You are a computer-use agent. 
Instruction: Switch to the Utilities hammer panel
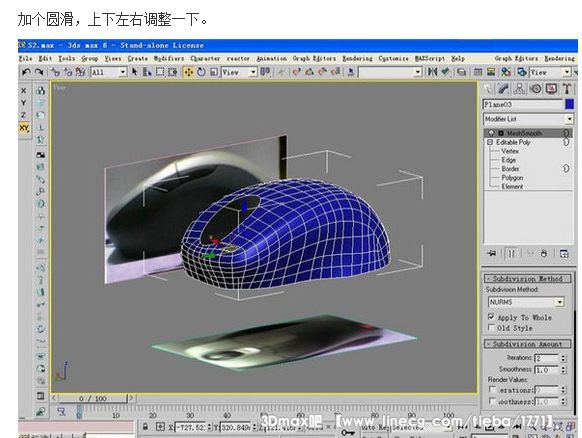566,89
